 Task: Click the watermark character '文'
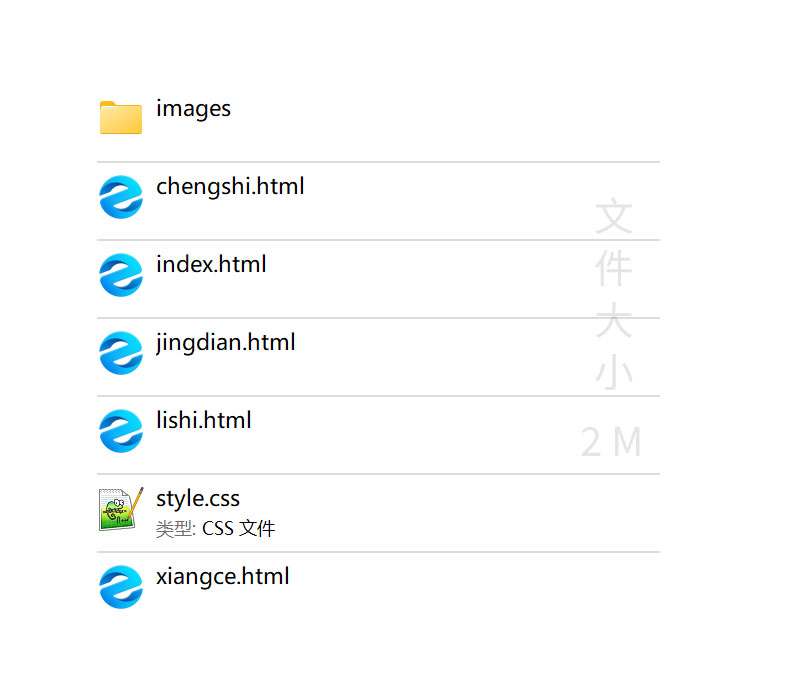[614, 216]
